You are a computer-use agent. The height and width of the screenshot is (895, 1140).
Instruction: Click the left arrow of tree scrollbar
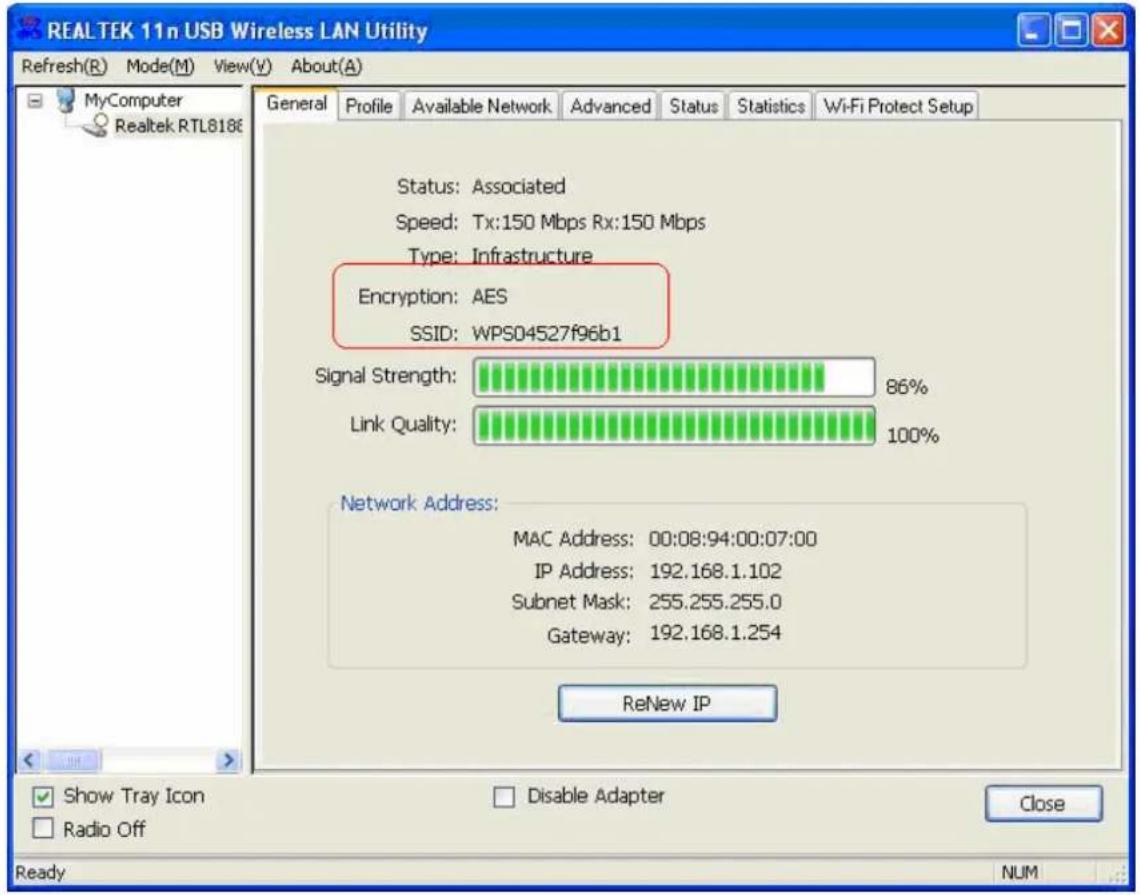coord(29,760)
